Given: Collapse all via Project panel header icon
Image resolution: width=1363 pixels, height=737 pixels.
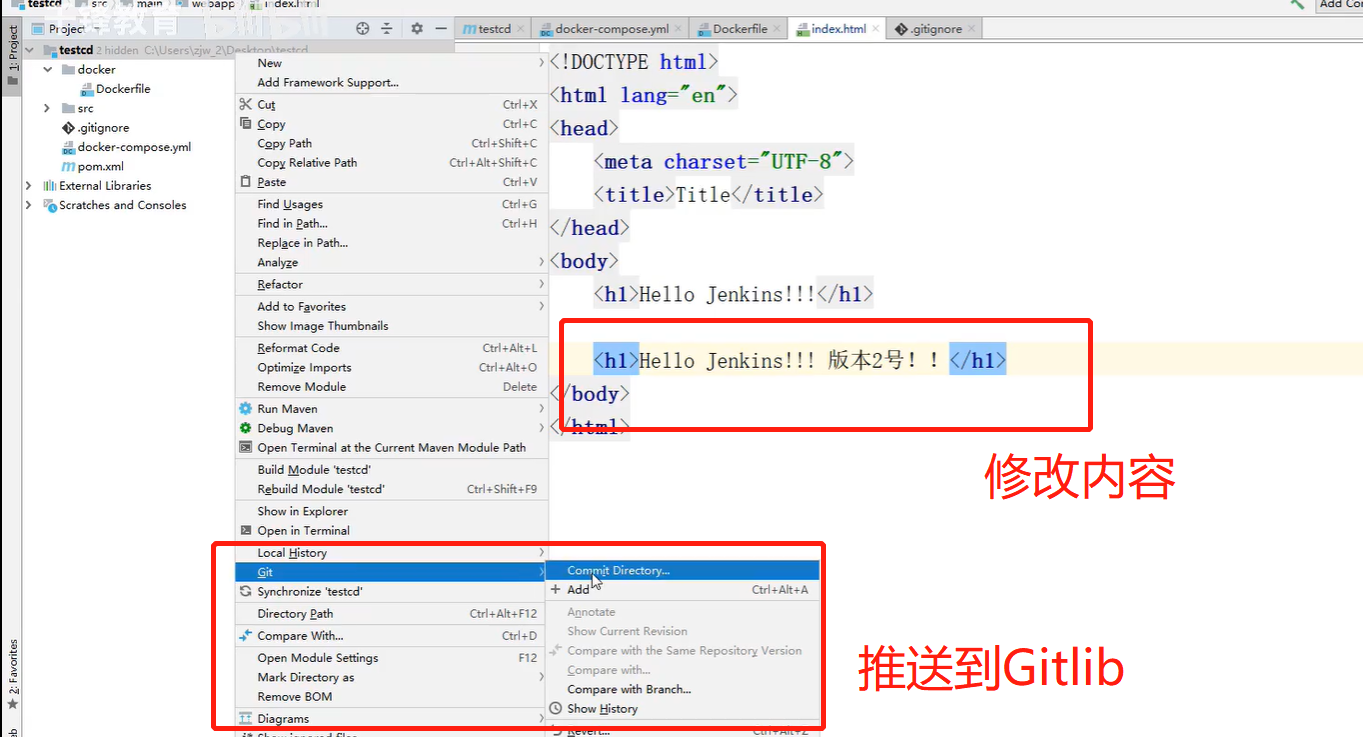Looking at the screenshot, I should pyautogui.click(x=387, y=29).
